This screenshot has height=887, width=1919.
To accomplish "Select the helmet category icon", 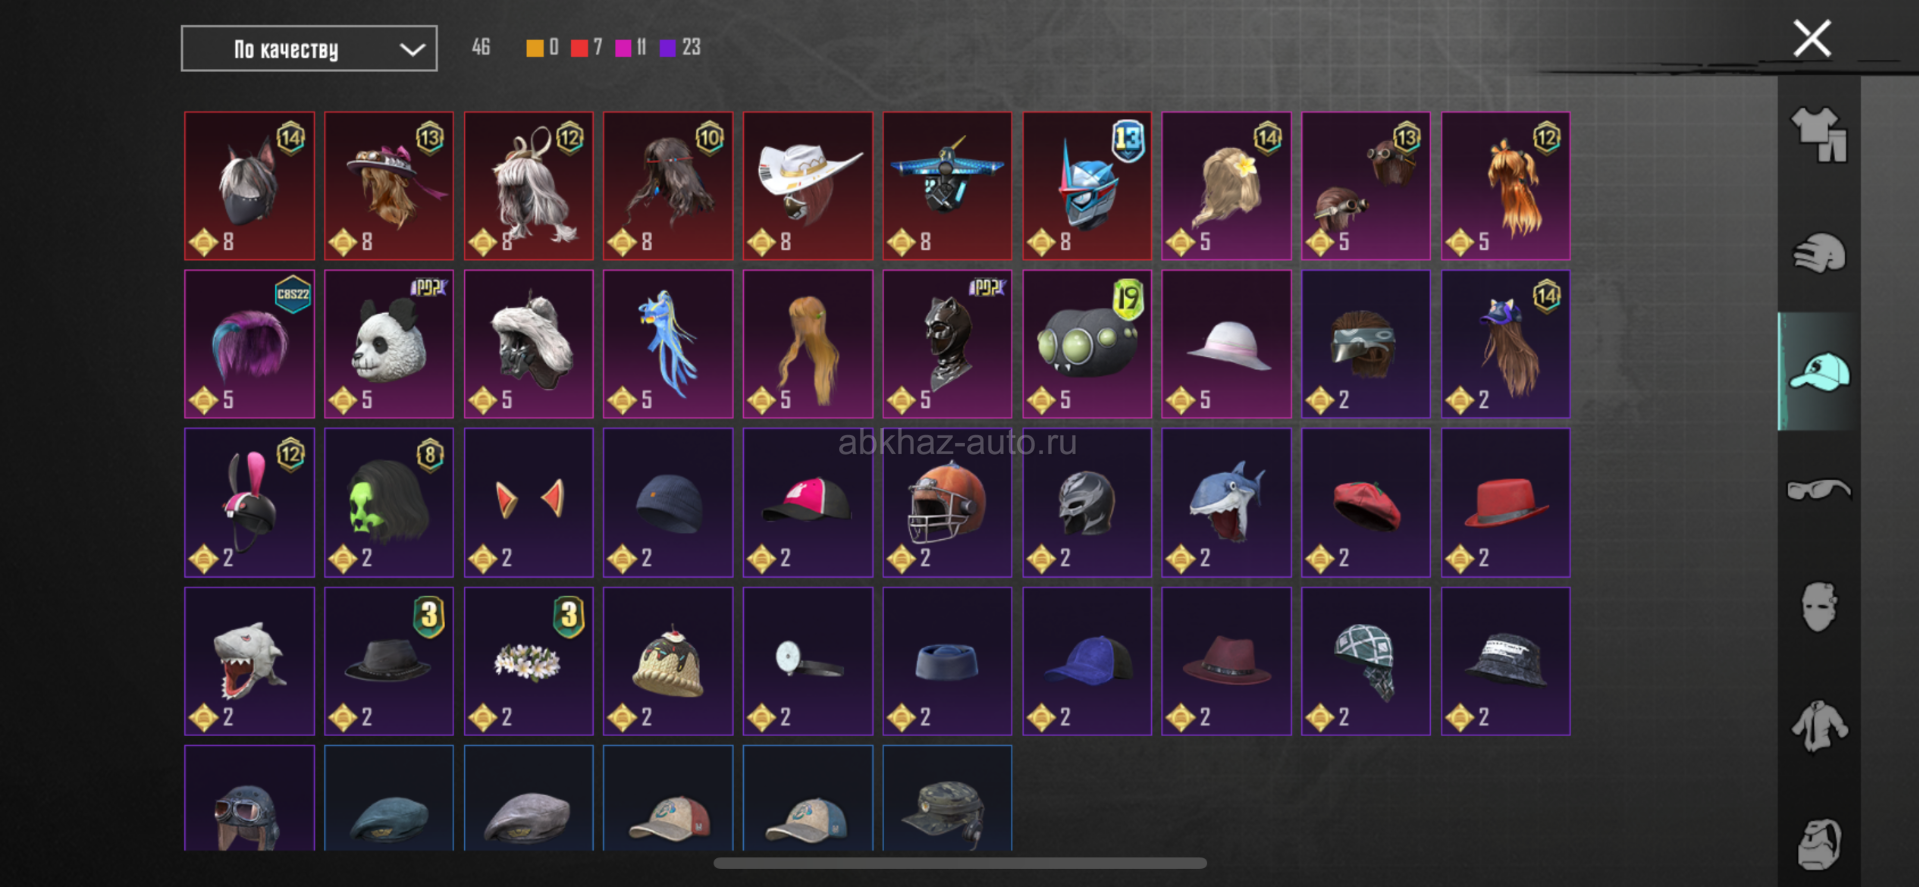I will [x=1819, y=254].
